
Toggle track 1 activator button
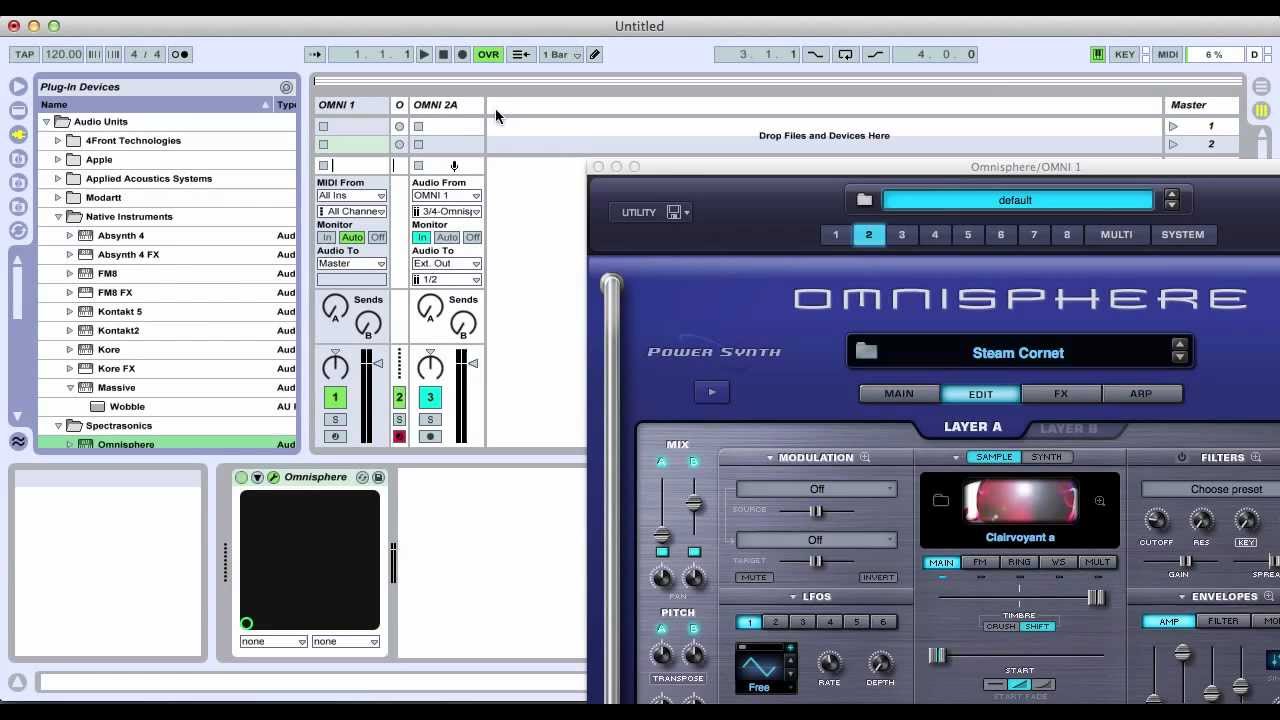(x=335, y=397)
